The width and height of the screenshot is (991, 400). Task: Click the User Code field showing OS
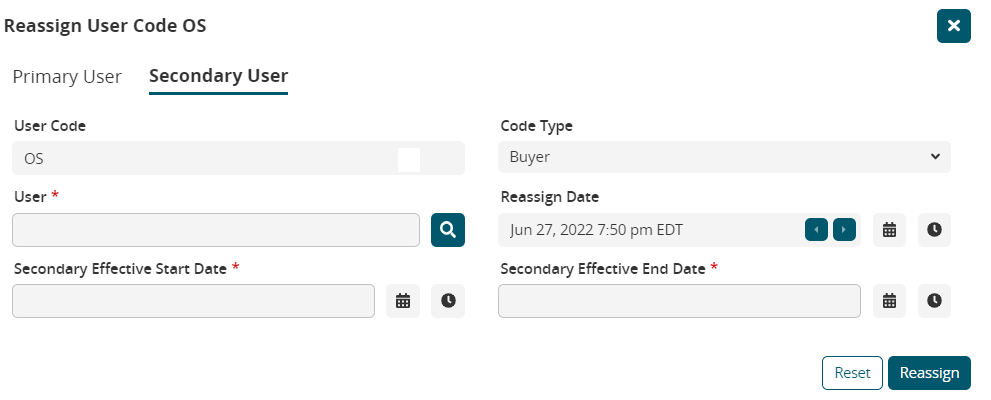pyautogui.click(x=200, y=158)
